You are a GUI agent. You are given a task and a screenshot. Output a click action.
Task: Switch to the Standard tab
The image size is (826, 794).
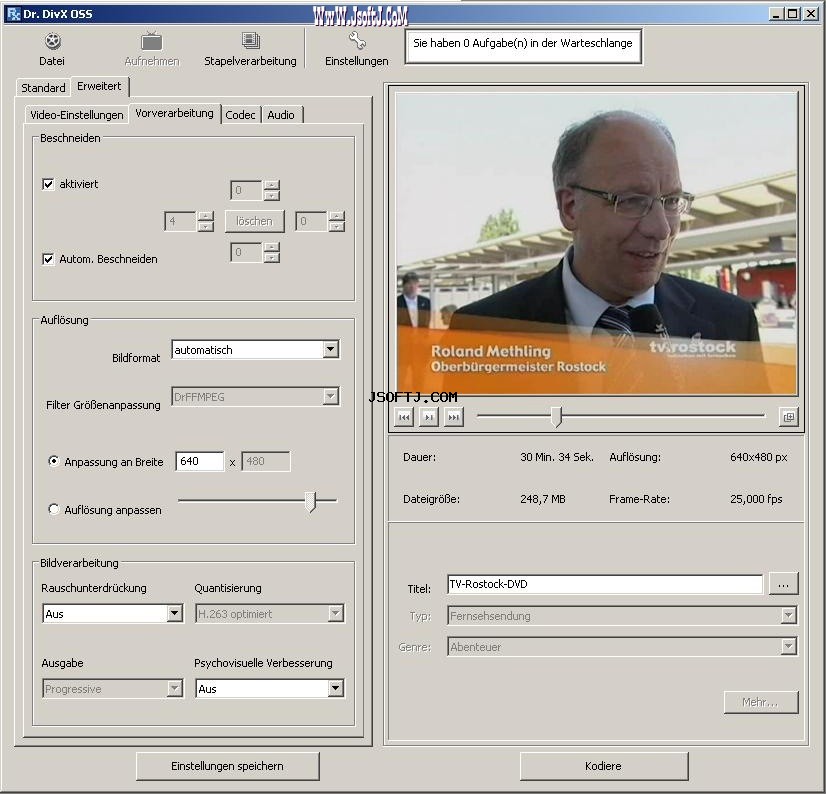point(43,87)
